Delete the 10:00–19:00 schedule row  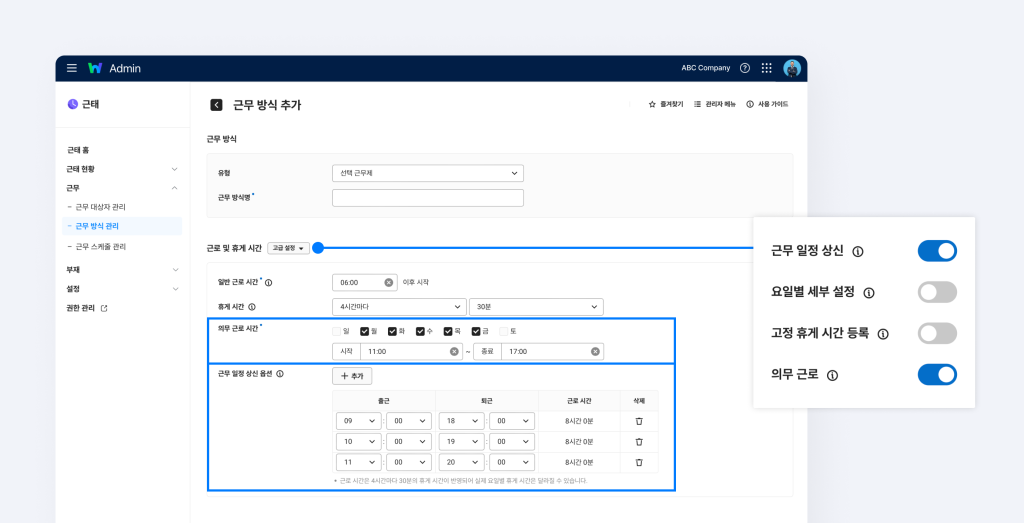coord(639,442)
